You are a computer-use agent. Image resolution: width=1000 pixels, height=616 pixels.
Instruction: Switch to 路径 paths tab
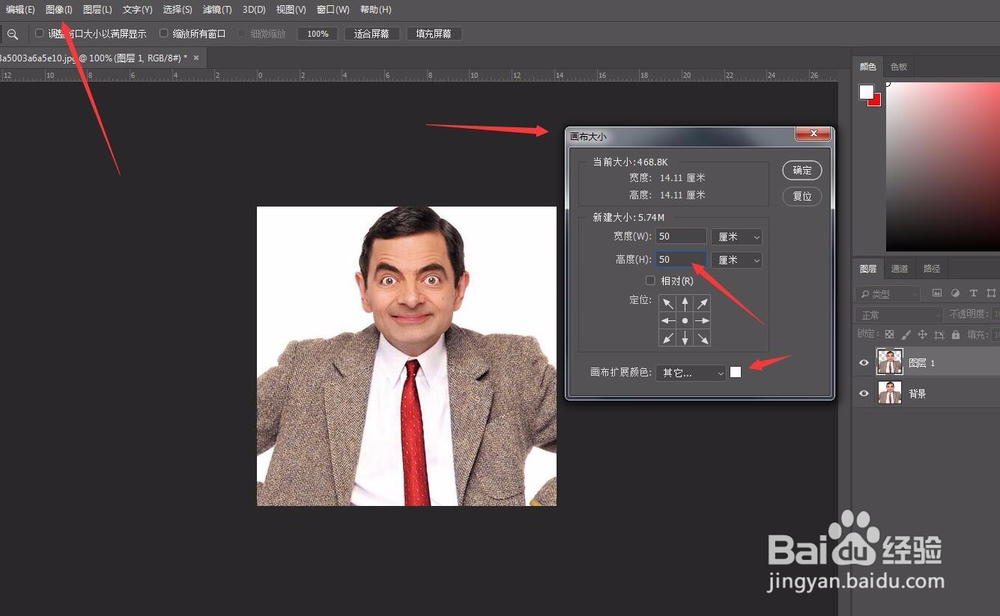[932, 268]
